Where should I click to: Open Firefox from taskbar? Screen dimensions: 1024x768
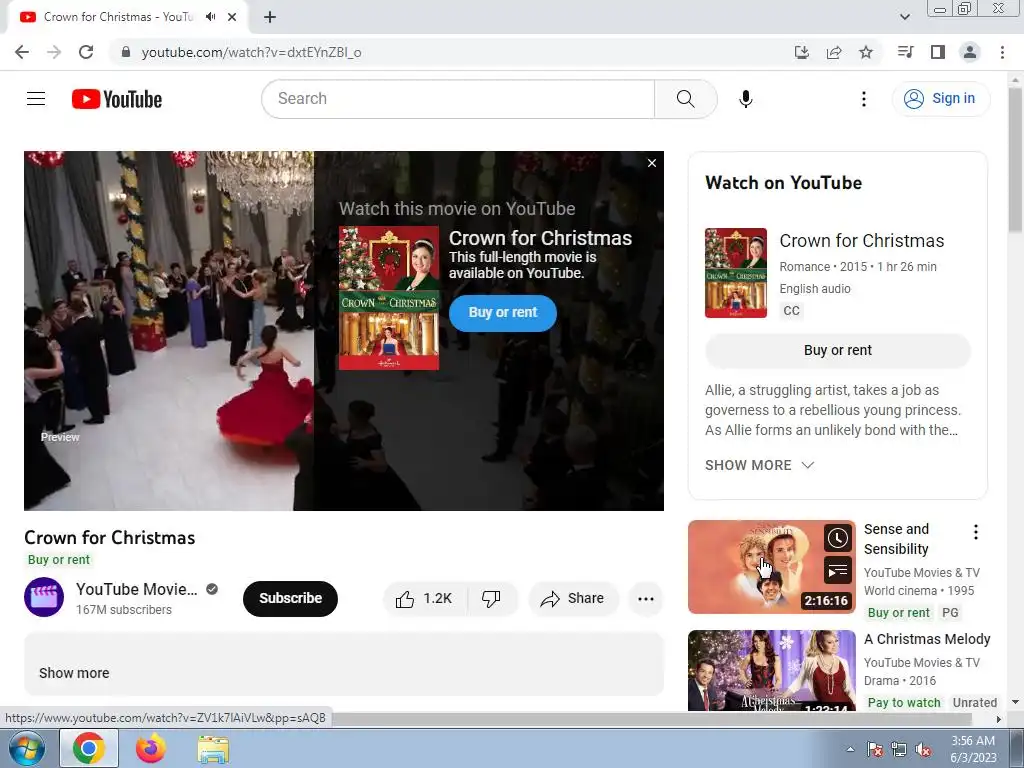[150, 748]
